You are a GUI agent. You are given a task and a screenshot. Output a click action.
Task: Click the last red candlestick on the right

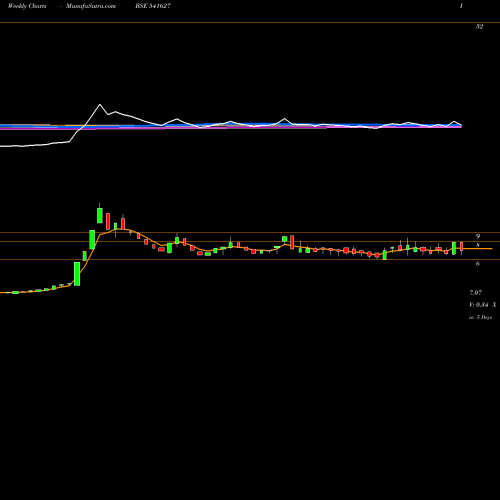462,247
